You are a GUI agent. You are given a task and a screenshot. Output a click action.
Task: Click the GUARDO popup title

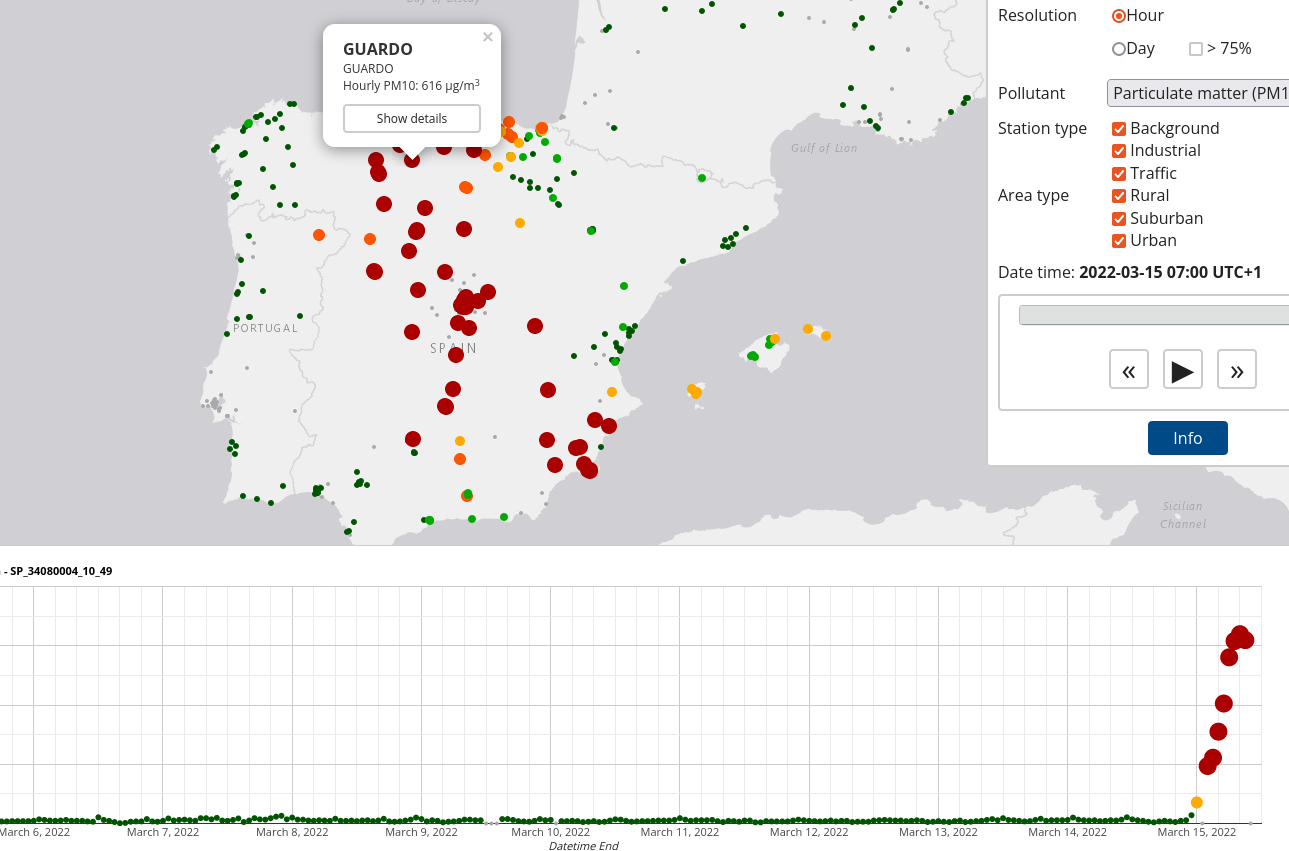pyautogui.click(x=378, y=49)
